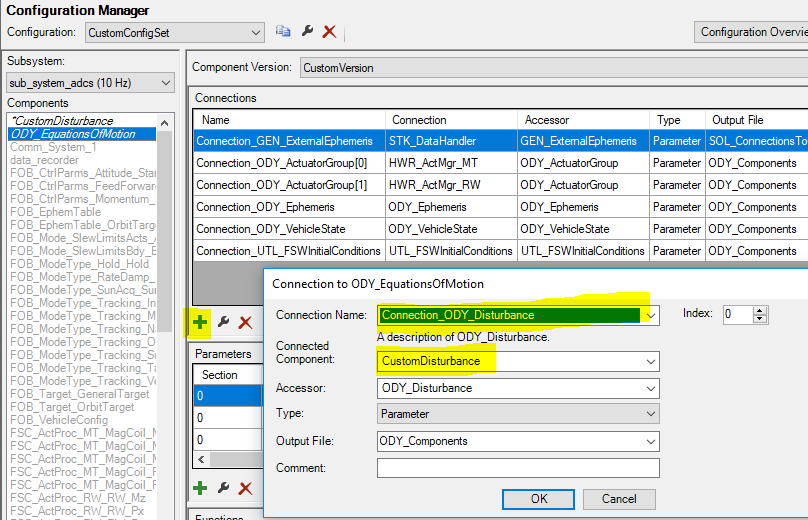Delete parameter with the lower red X
Viewport: 808px width, 520px height.
pyautogui.click(x=245, y=488)
